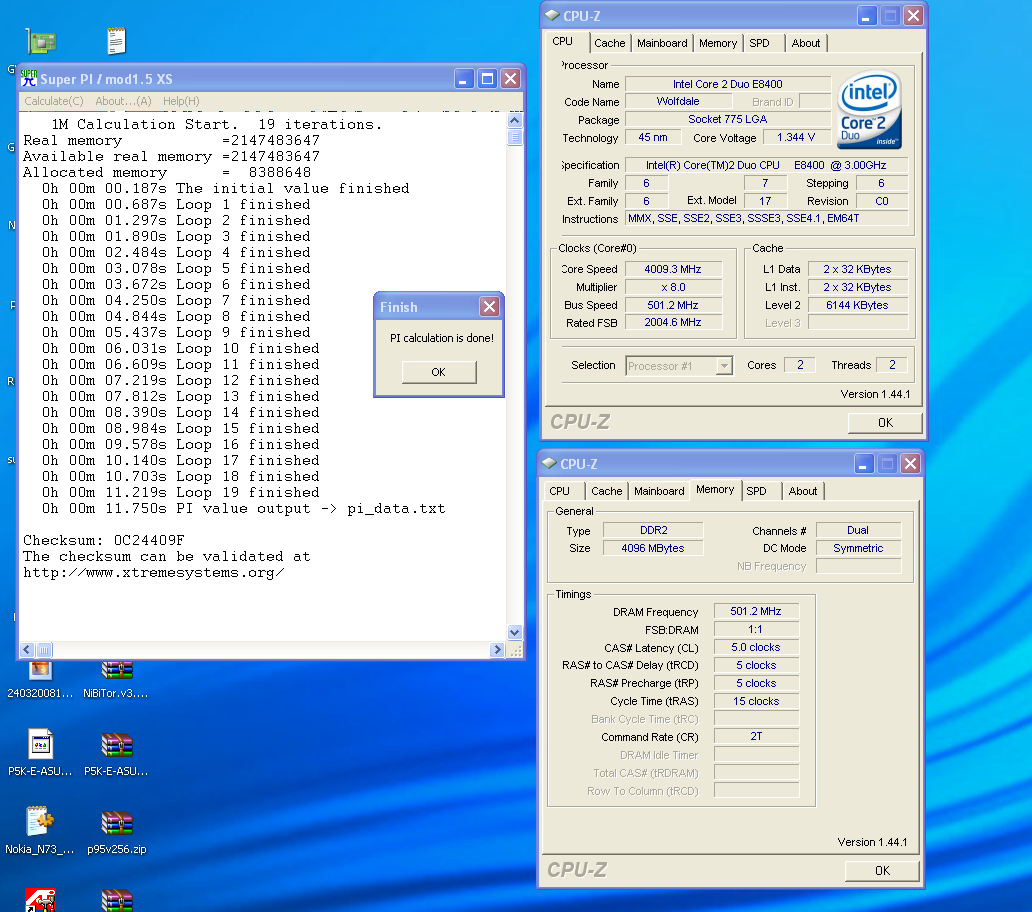This screenshot has width=1032, height=912.
Task: Click the Rated FSB value 2004.6 MHz
Action: click(x=673, y=322)
